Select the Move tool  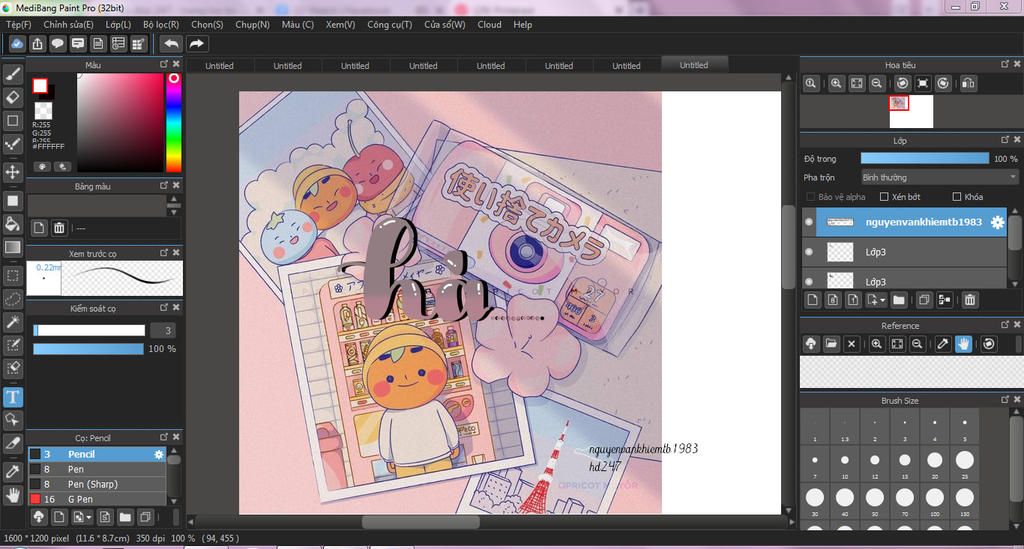coord(13,172)
